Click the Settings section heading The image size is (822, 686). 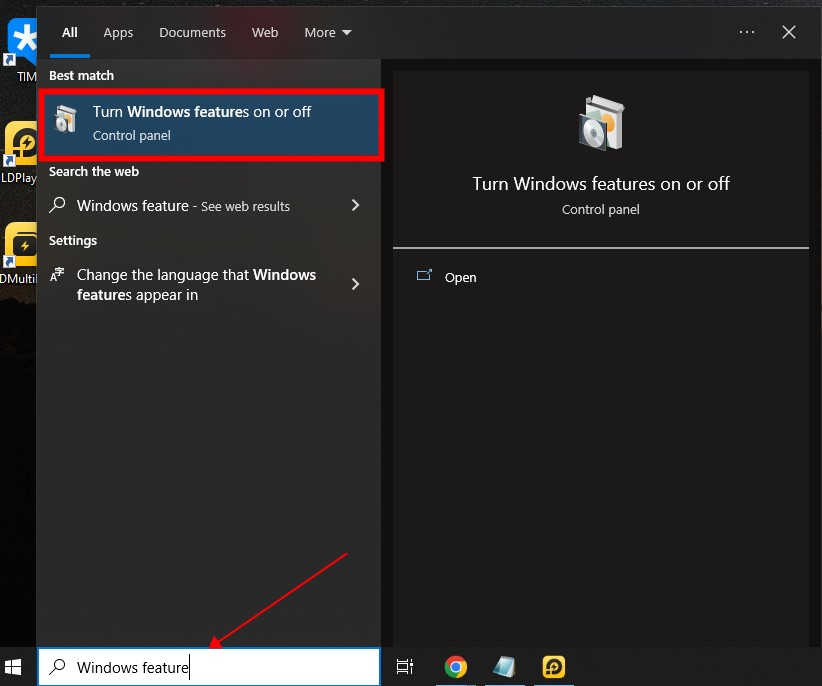click(x=73, y=241)
